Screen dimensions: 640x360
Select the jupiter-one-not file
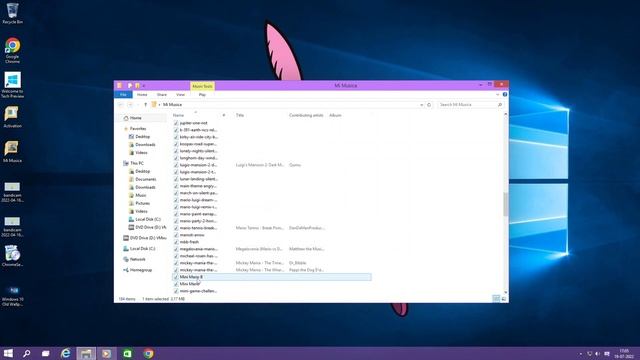coord(193,123)
